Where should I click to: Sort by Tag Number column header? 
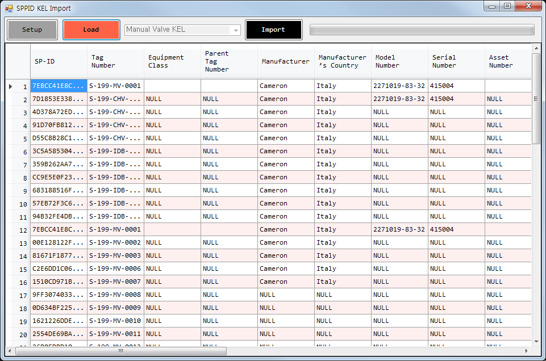coord(116,61)
